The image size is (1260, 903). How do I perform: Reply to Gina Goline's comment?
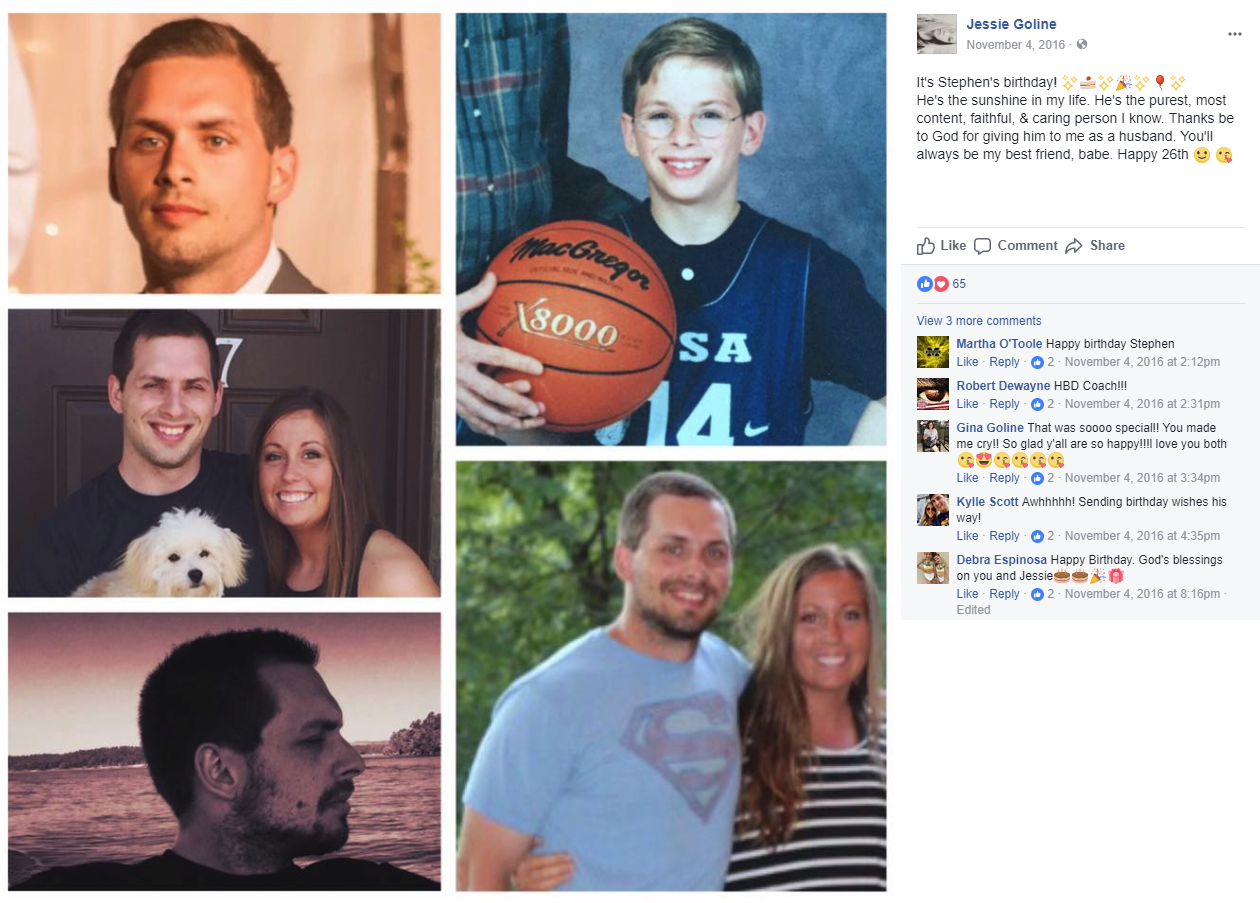pos(1004,478)
